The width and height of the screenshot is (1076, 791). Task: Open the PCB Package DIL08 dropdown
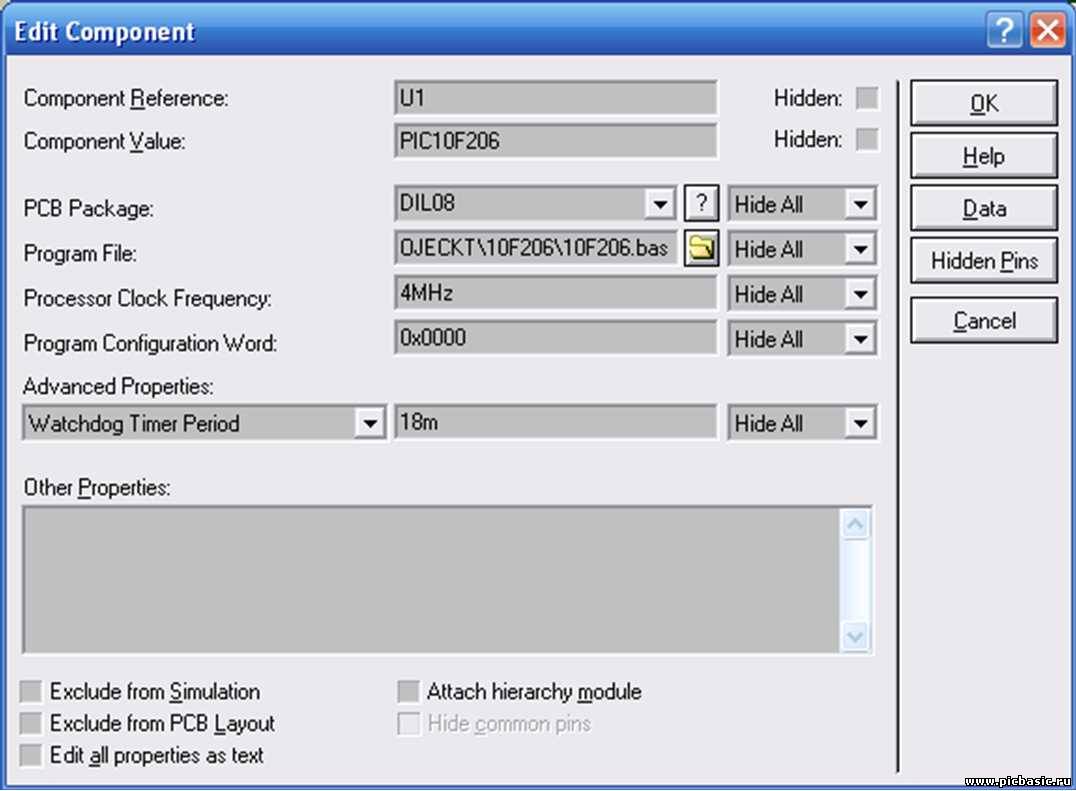(660, 204)
